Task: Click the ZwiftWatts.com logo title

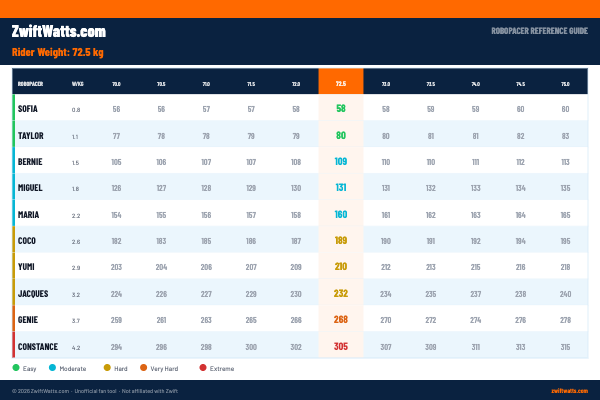Action: (59, 31)
